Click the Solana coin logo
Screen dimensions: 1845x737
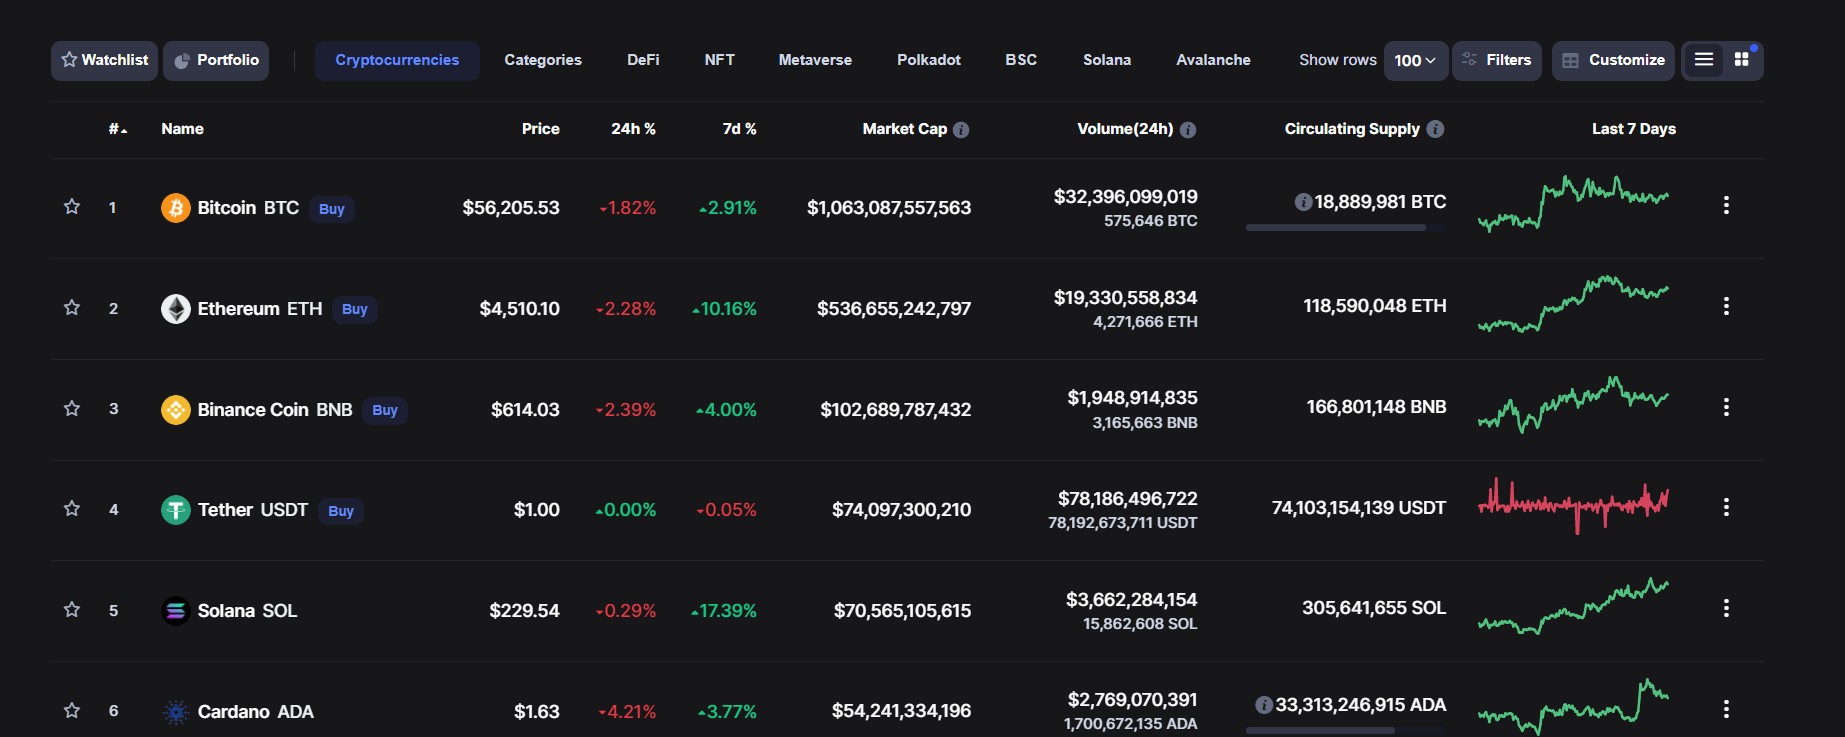click(176, 611)
